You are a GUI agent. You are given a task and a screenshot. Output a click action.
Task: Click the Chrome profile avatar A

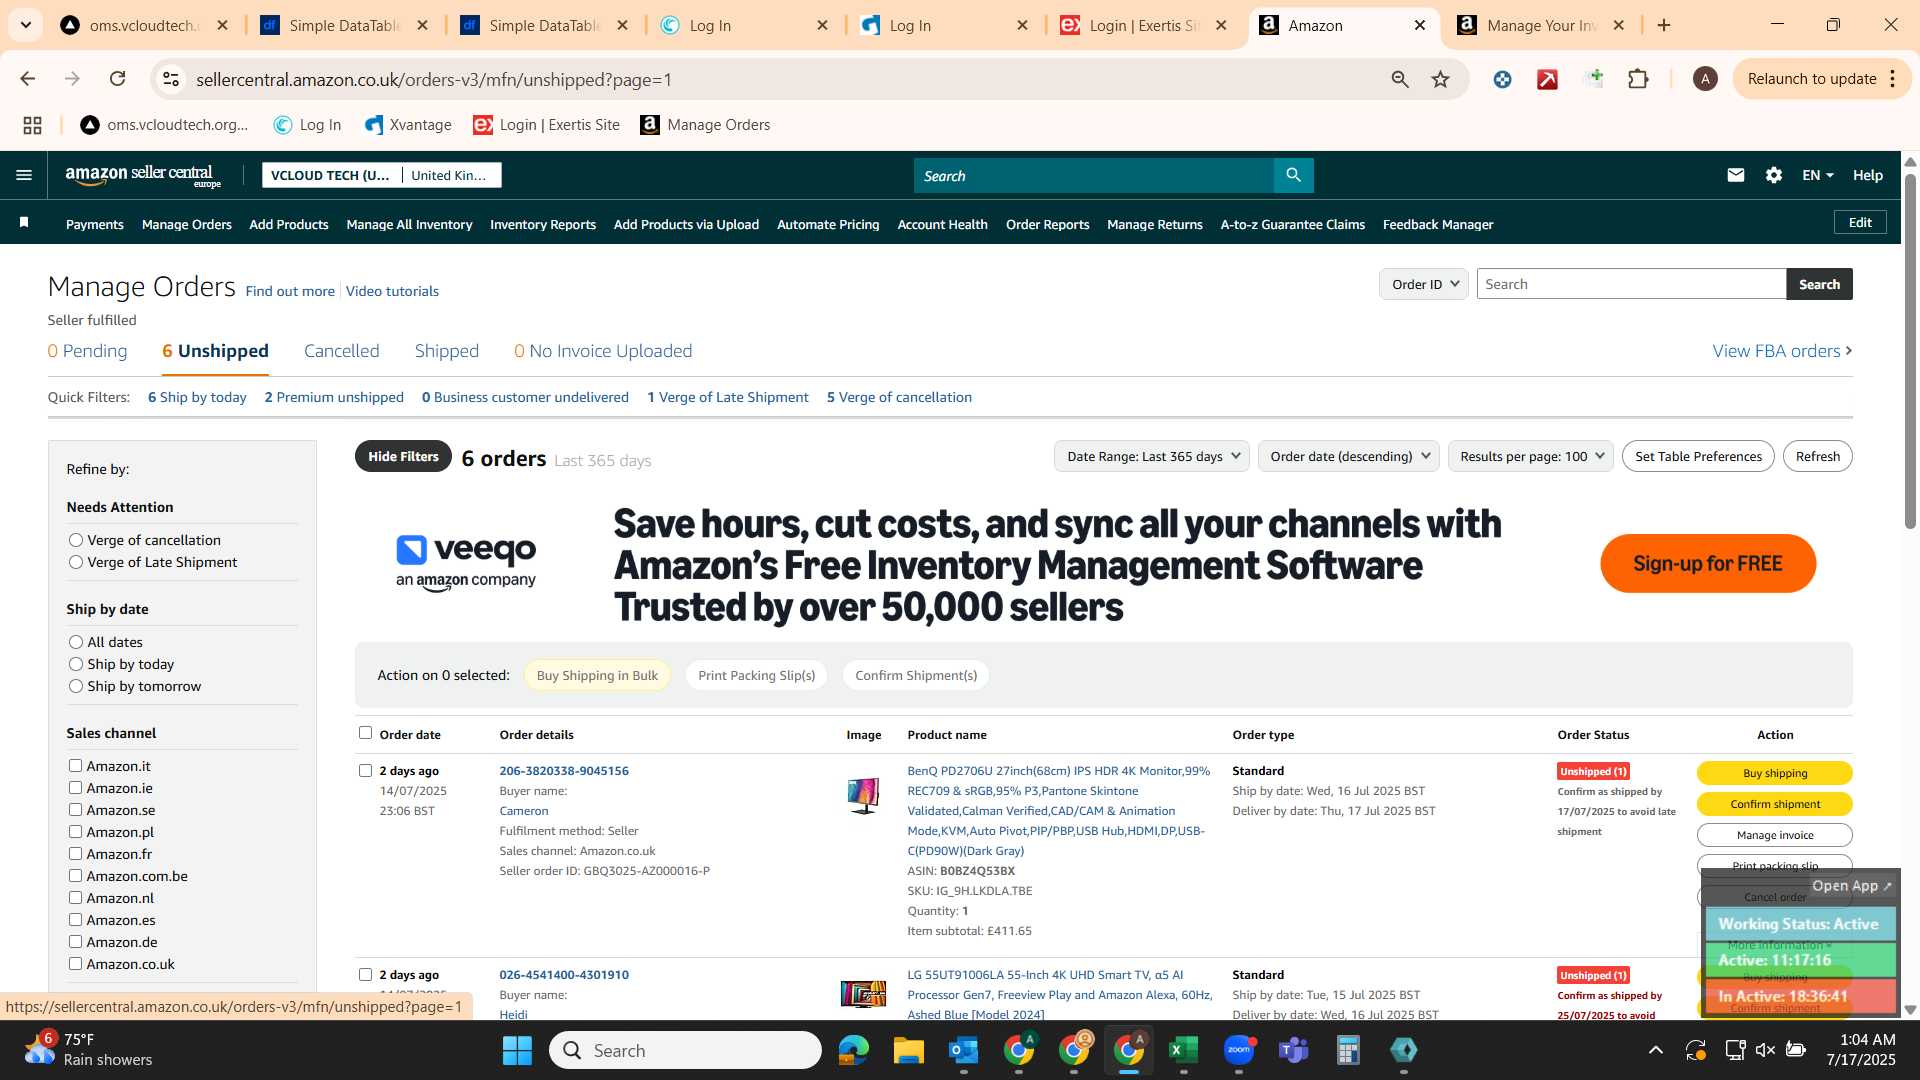[x=1705, y=79]
